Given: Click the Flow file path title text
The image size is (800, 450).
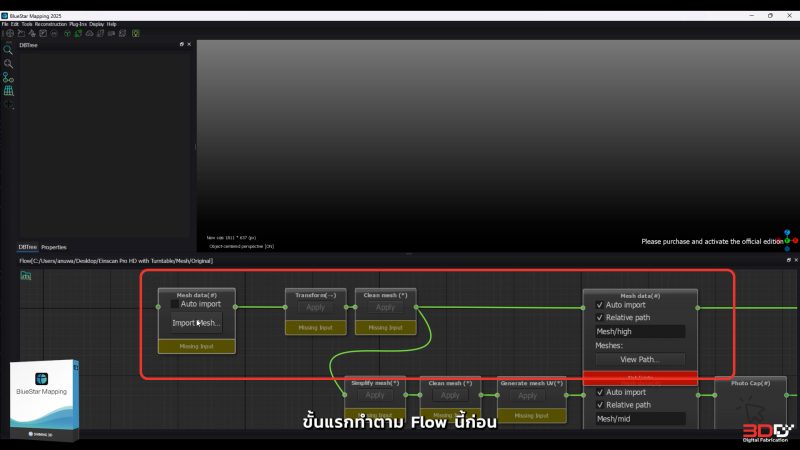Looking at the screenshot, I should coord(116,261).
